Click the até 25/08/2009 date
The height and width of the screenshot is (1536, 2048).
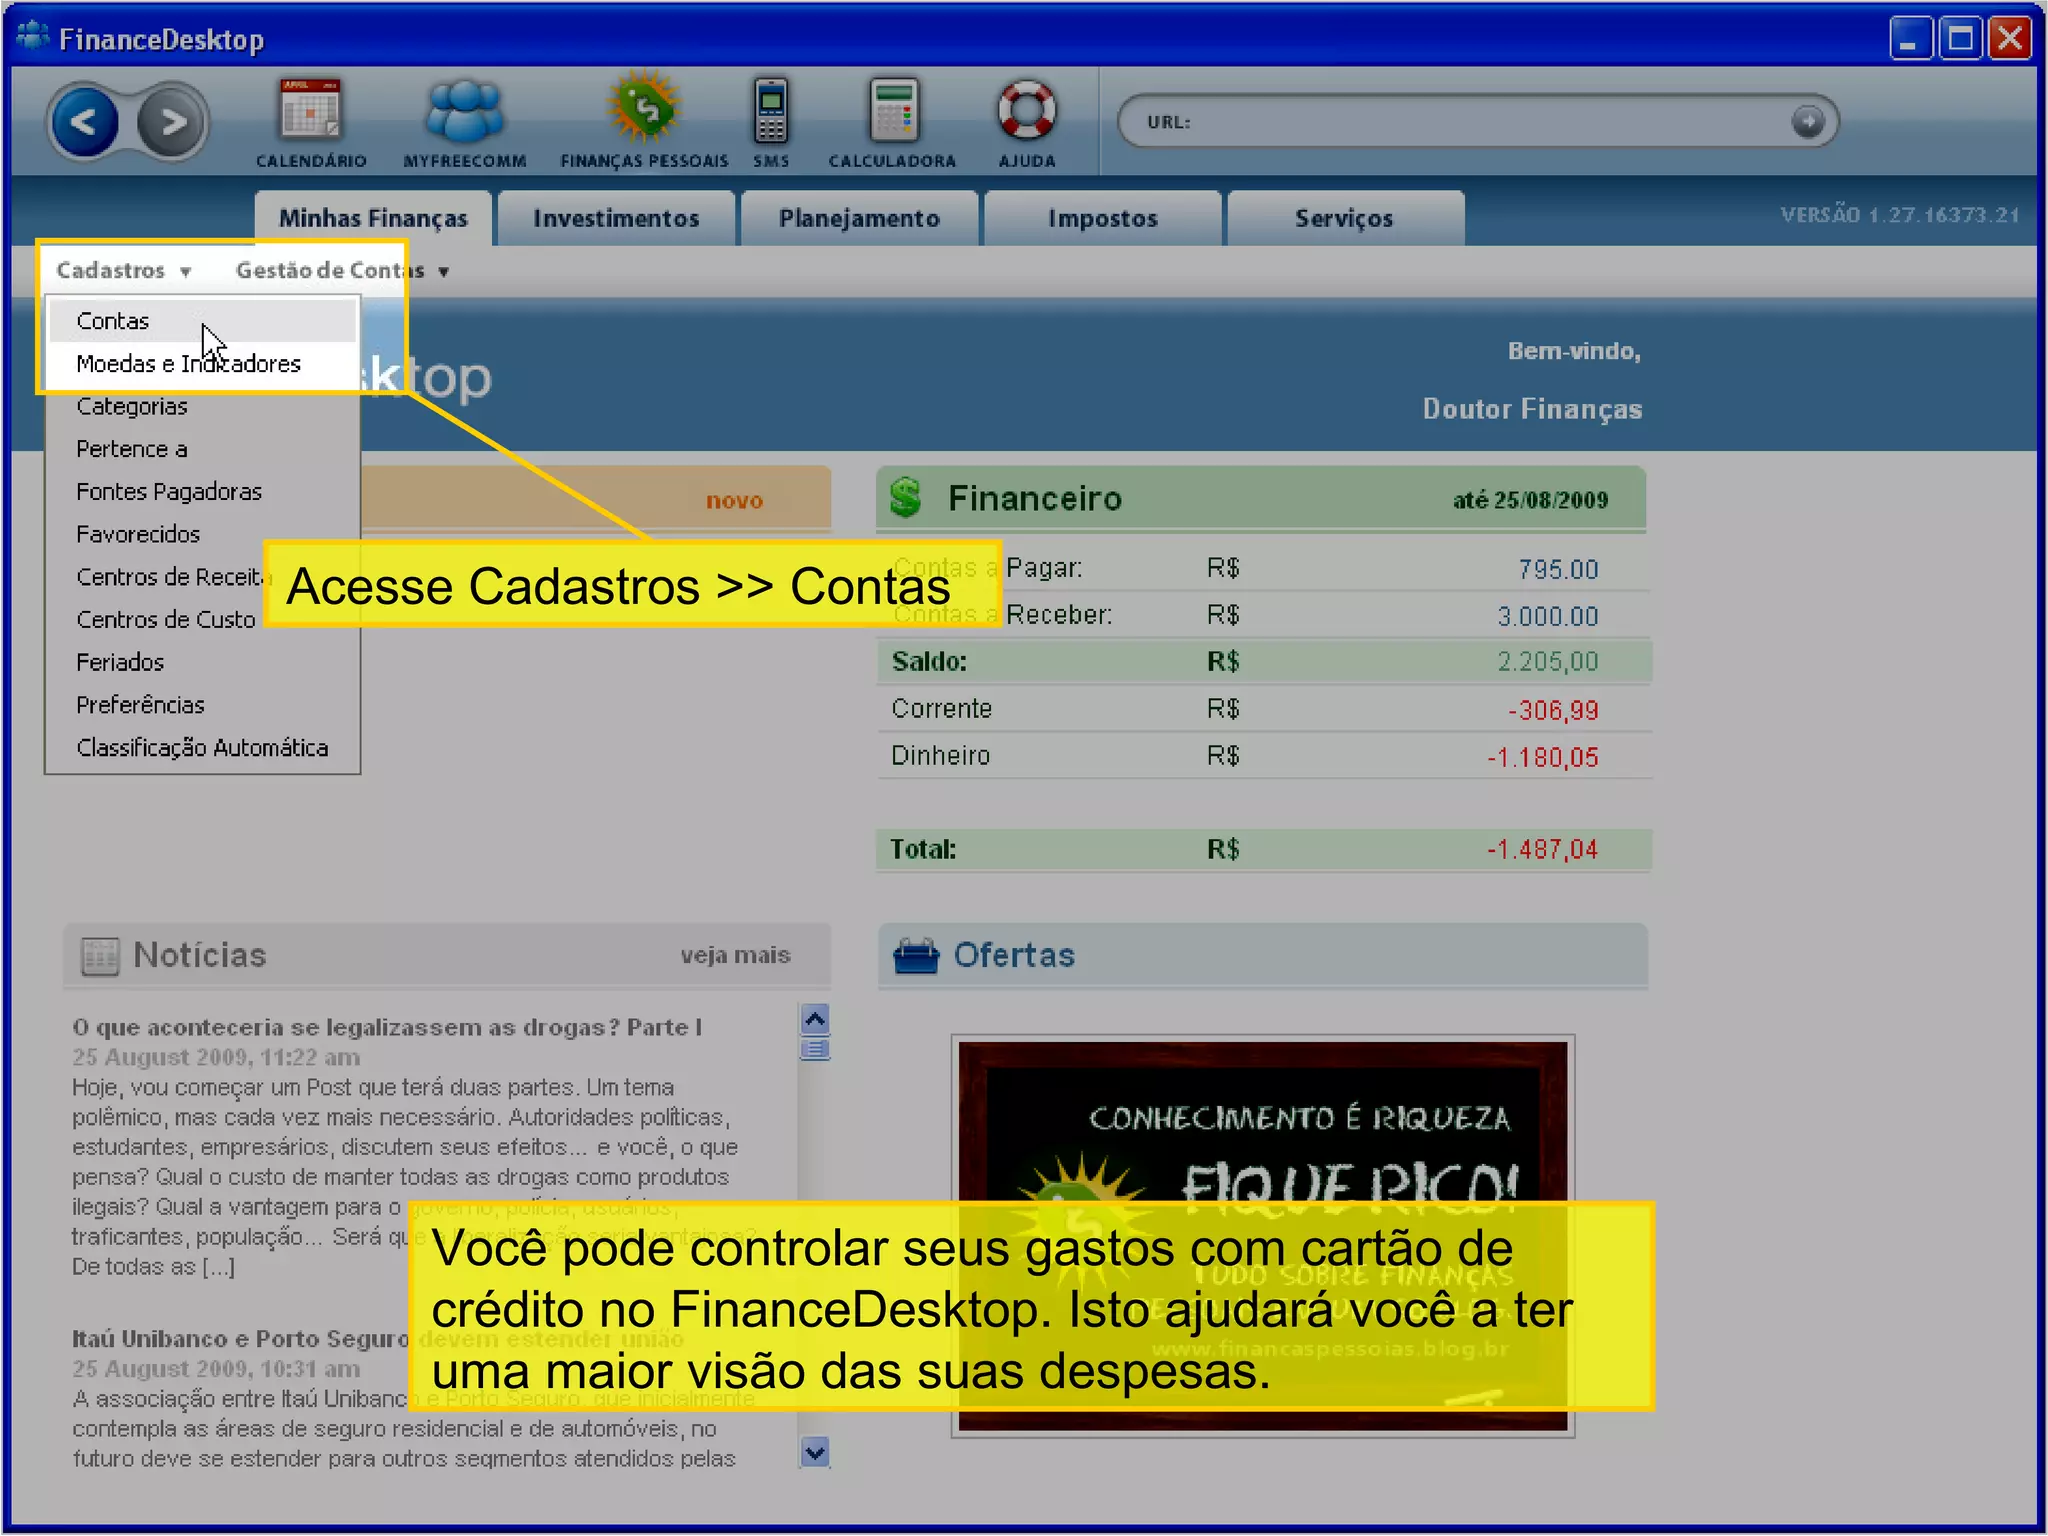[1530, 500]
